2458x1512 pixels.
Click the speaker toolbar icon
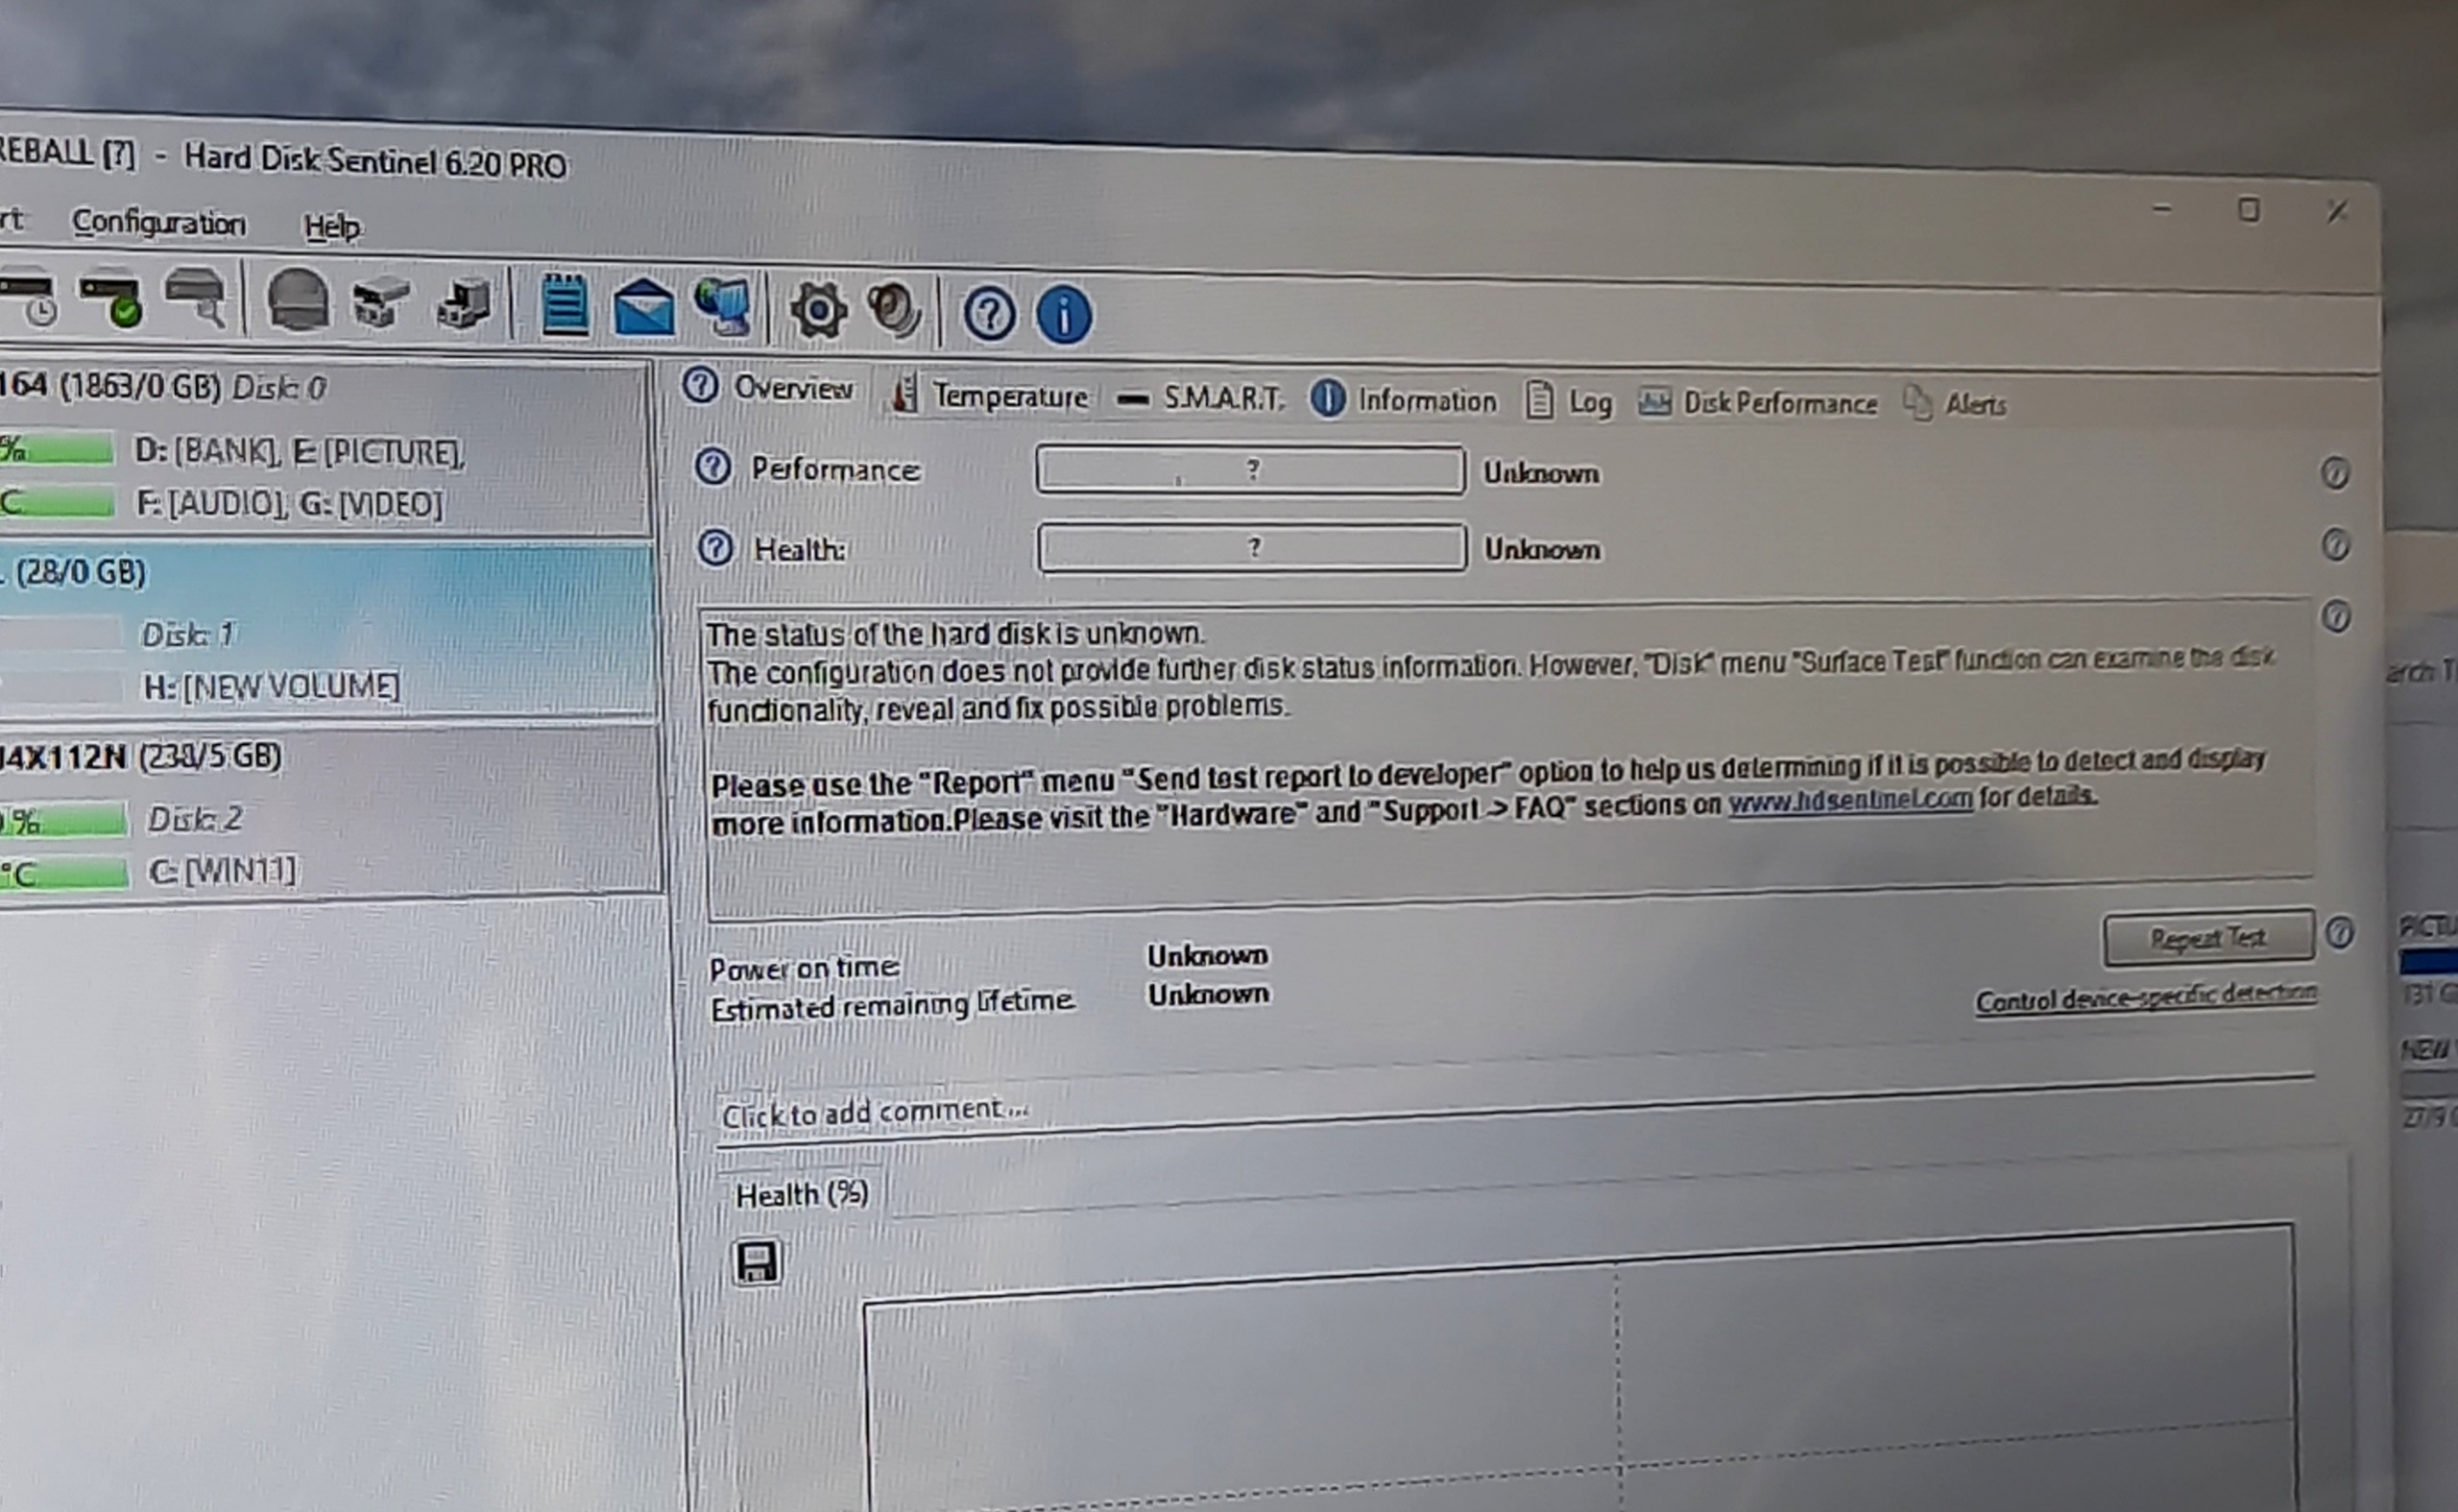click(893, 311)
